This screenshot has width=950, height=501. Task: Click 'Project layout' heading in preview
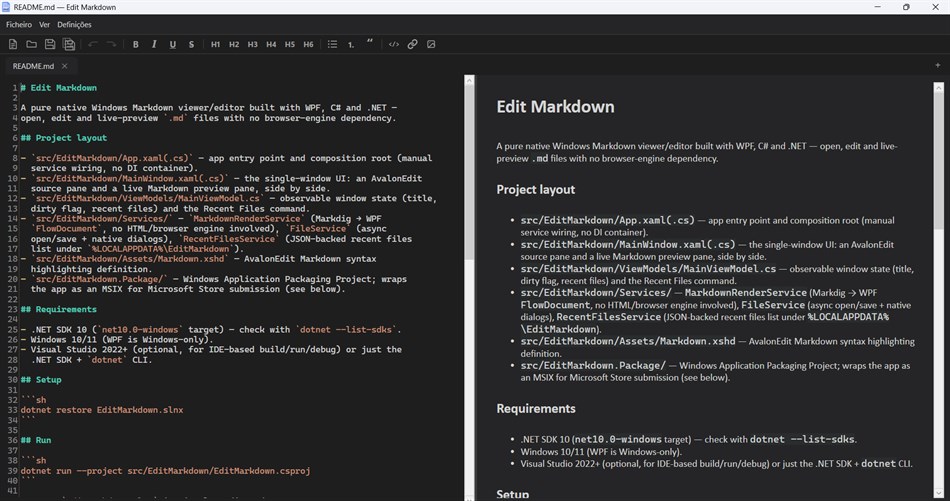click(536, 190)
